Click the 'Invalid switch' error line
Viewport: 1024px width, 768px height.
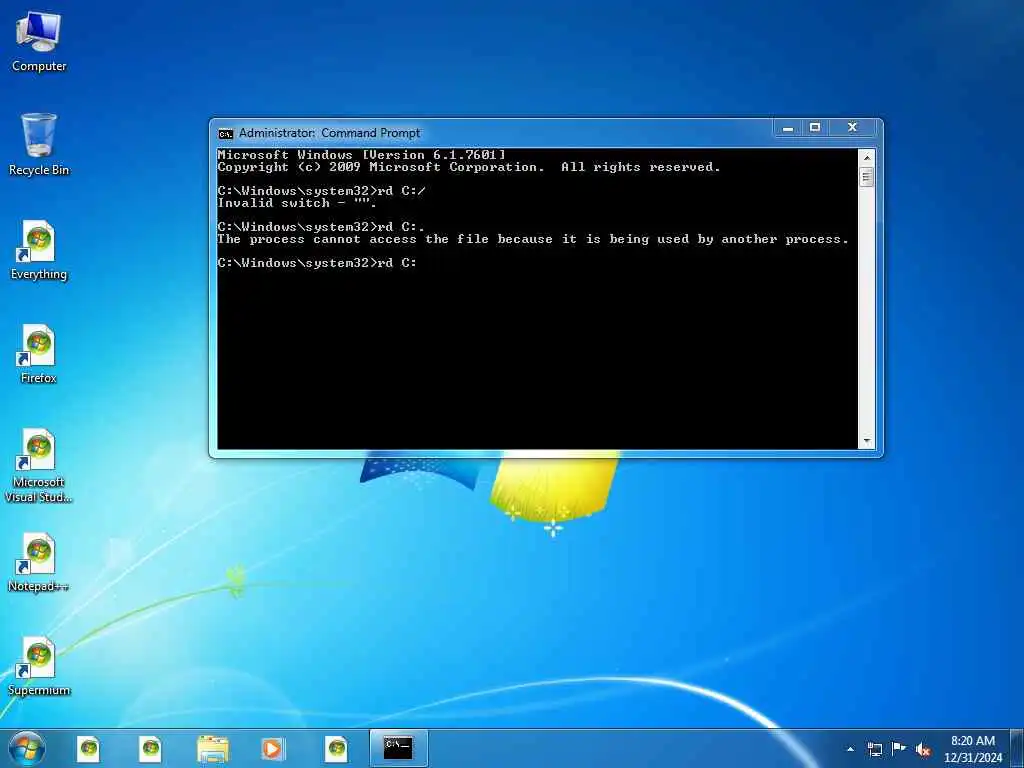[297, 203]
